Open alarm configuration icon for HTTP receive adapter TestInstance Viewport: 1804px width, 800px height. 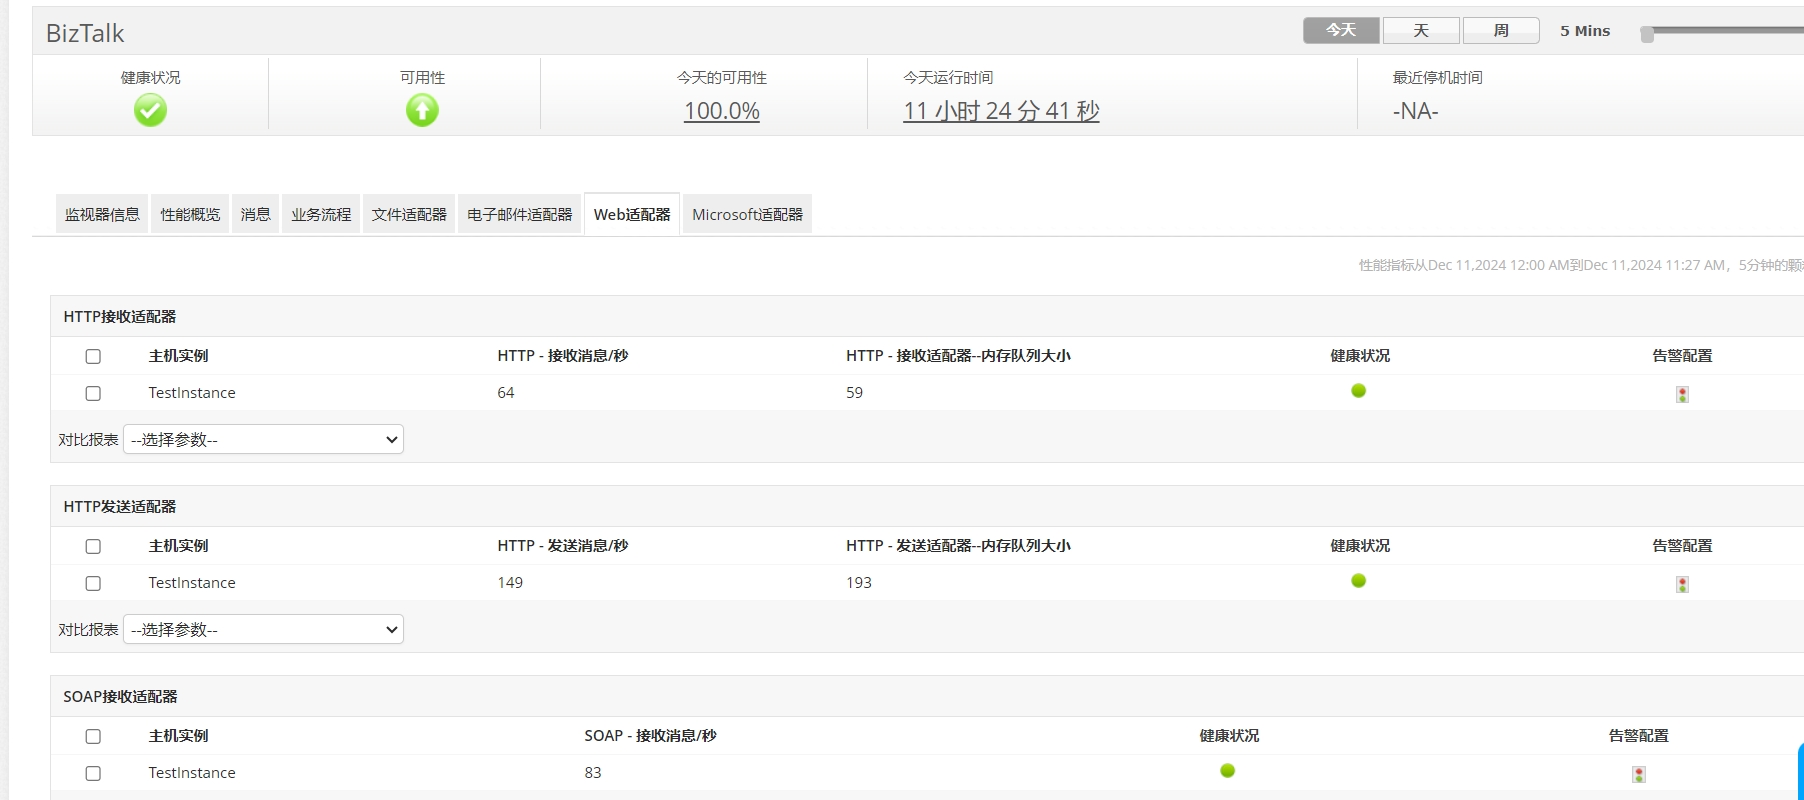click(x=1682, y=394)
